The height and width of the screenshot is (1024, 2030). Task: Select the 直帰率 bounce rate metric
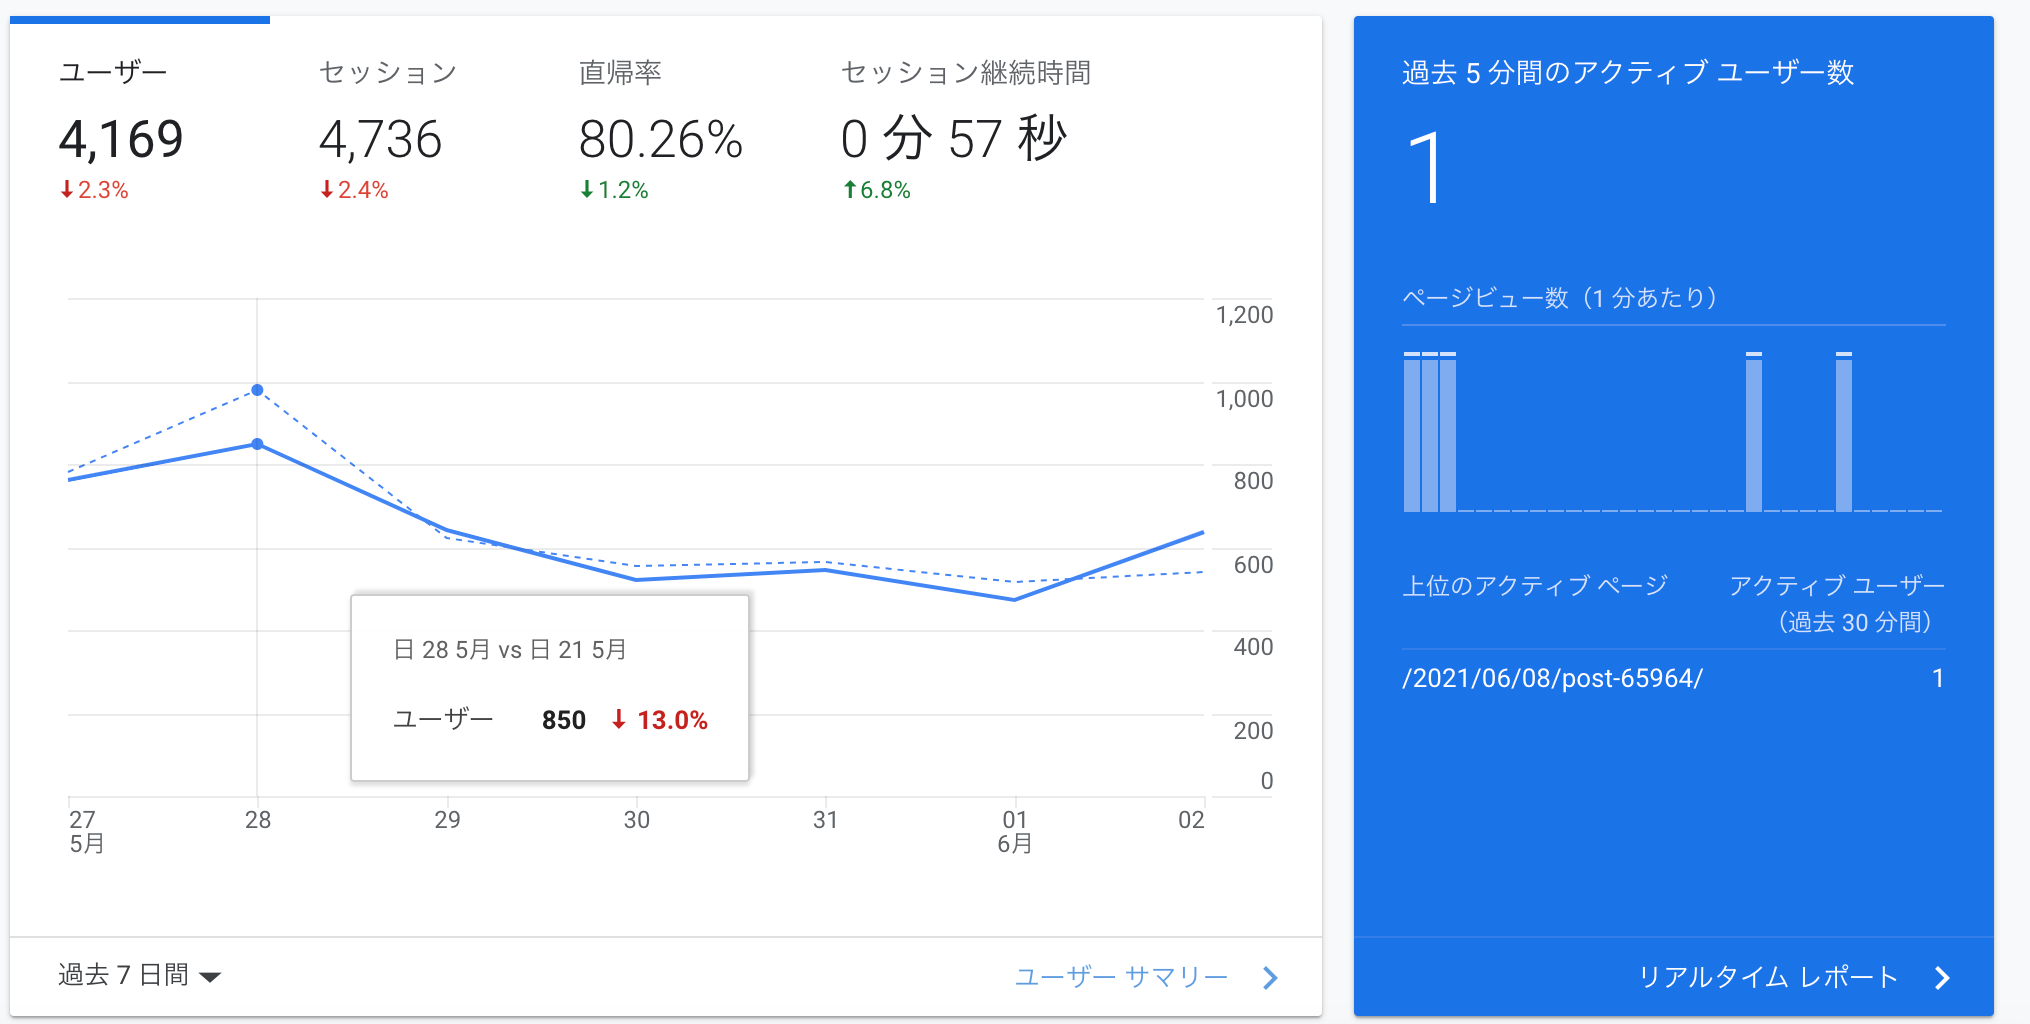click(621, 71)
